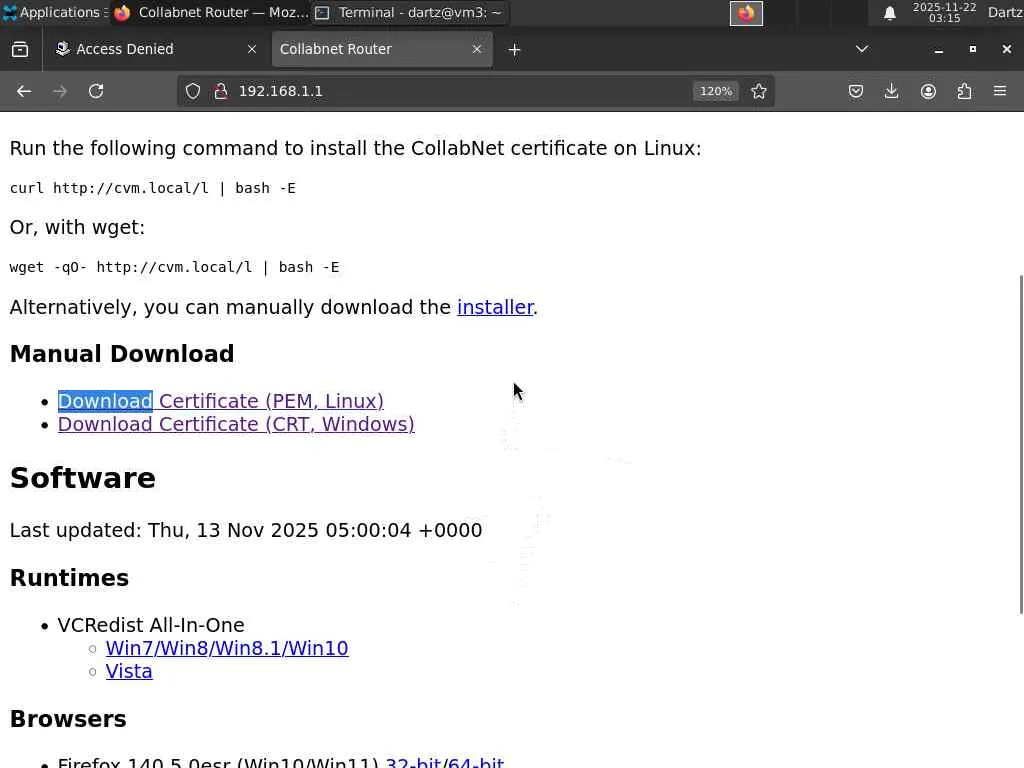The image size is (1024, 768).
Task: Minimize the Firefox window
Action: (x=938, y=50)
